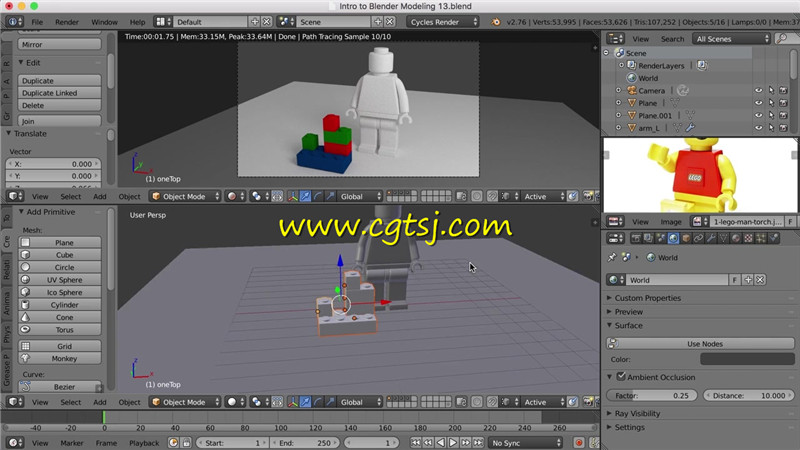Click the lego man image thumbnail
Viewport: 800px width, 450px height.
tap(700, 175)
